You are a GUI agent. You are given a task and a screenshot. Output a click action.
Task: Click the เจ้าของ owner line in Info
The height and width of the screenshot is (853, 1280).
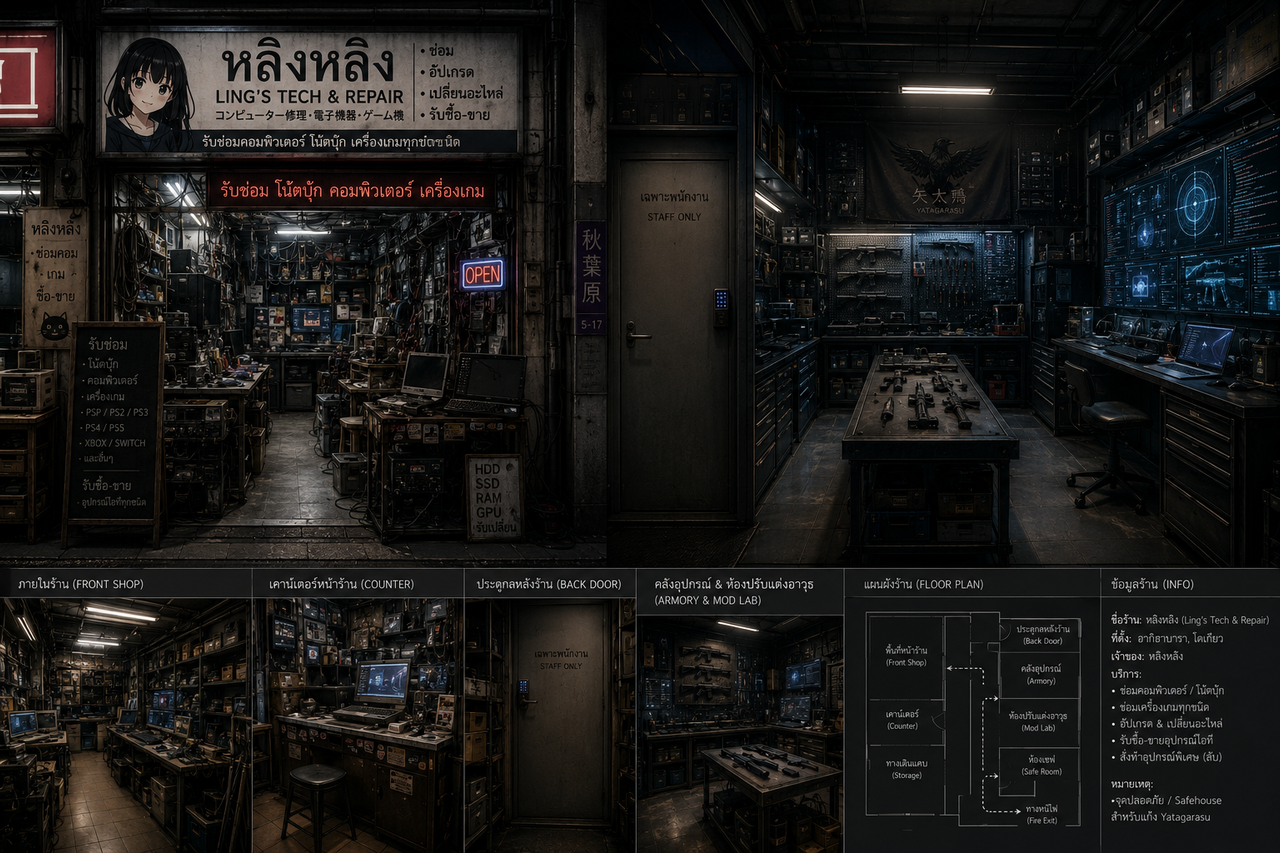coord(1148,656)
